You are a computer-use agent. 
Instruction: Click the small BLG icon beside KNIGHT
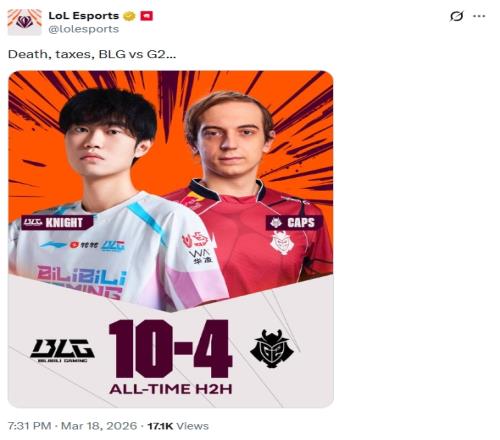(x=33, y=222)
